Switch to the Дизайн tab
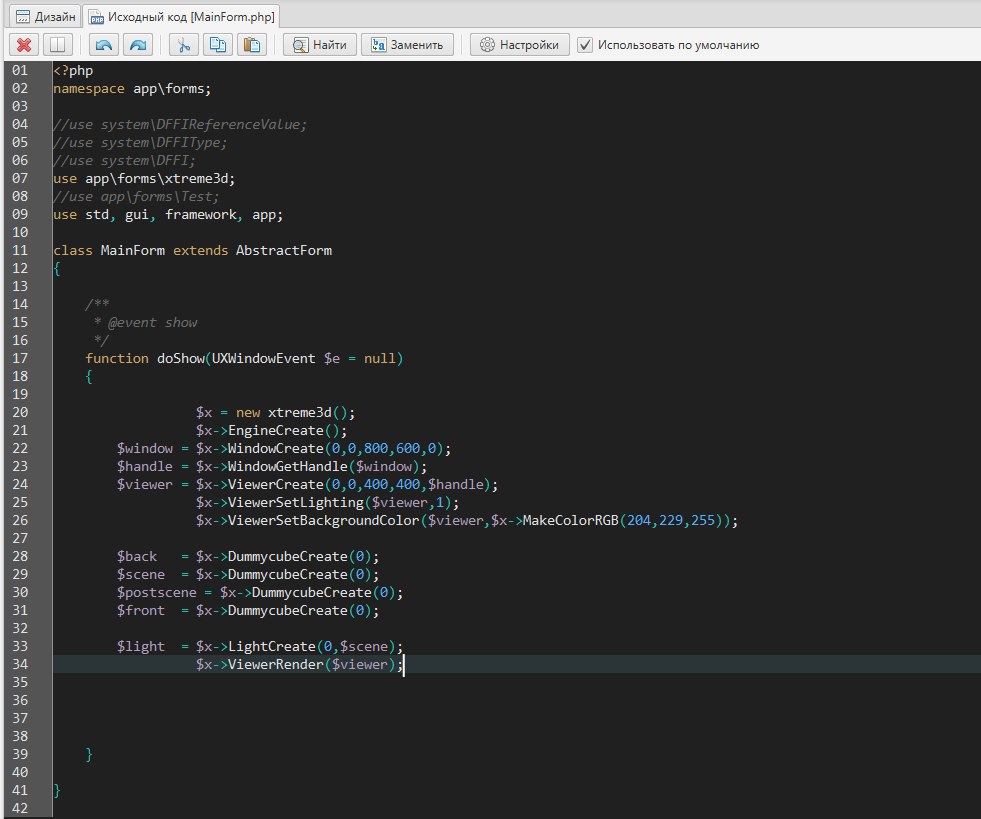The image size is (981, 819). (44, 17)
